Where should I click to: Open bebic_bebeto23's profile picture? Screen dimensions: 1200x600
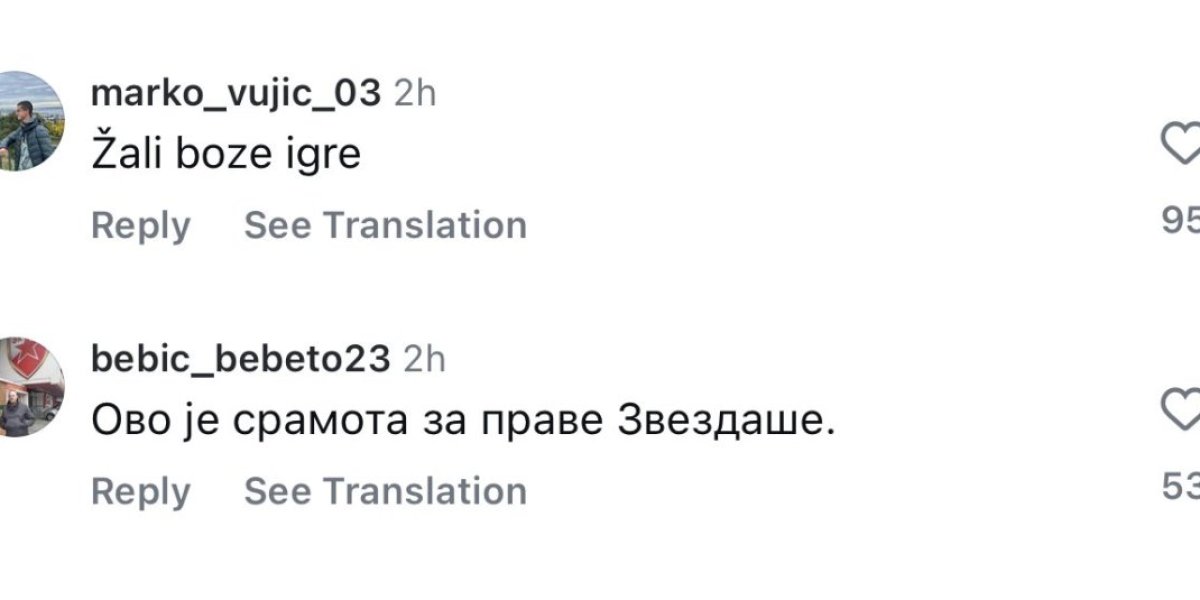tap(29, 387)
